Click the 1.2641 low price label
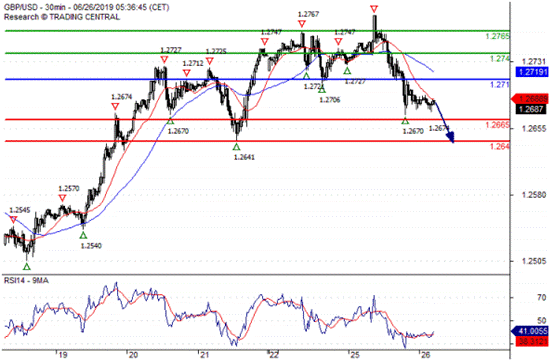The width and height of the screenshot is (554, 362). pos(244,157)
